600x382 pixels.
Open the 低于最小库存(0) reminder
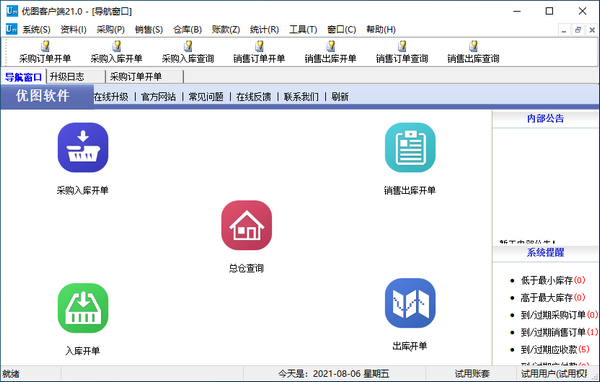(x=553, y=280)
